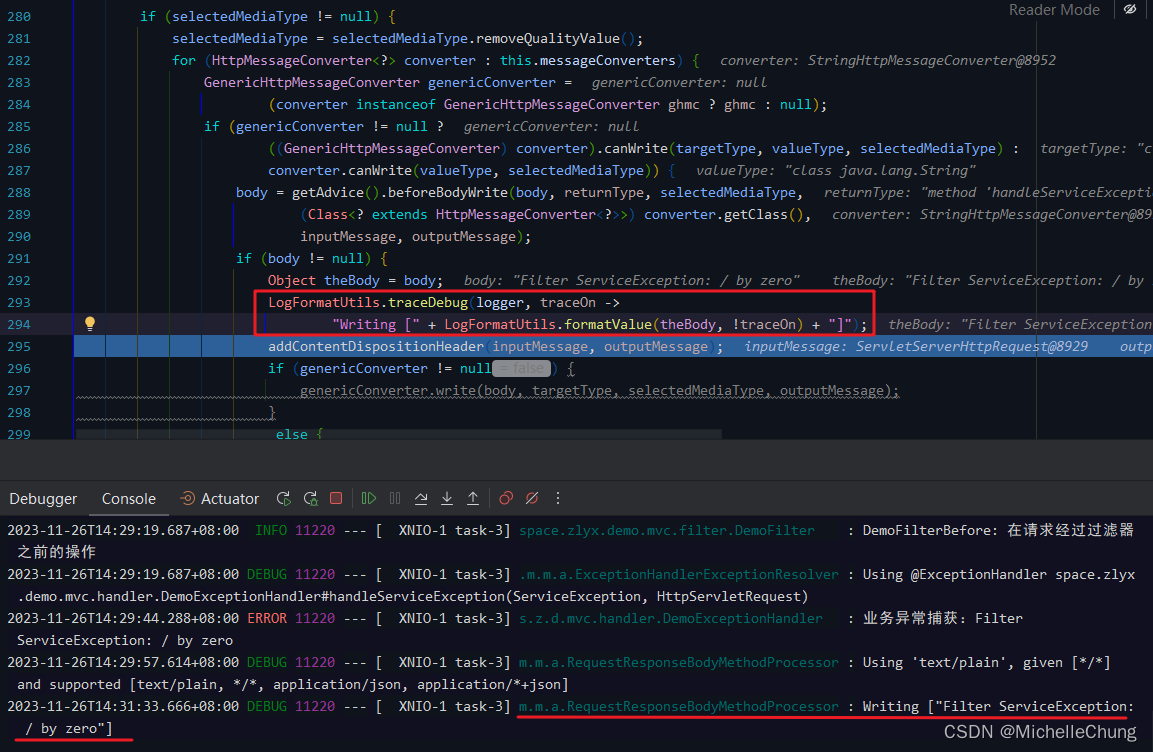This screenshot has height=752, width=1153.
Task: Click 'converter: StringHttpMessageConverter@8952' inline hint
Action: tap(888, 60)
